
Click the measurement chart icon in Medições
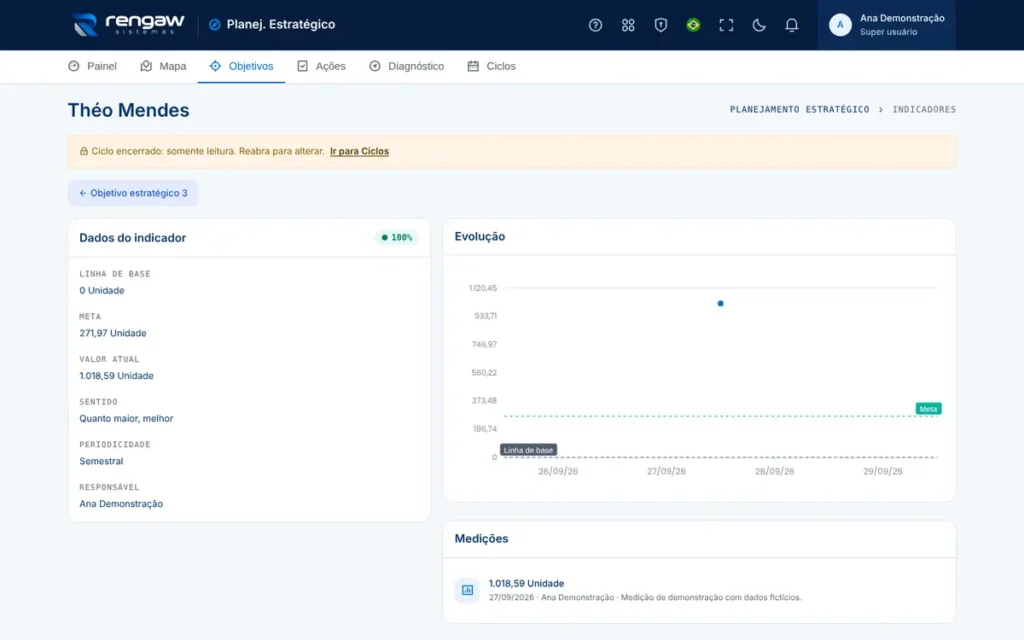[x=467, y=590]
